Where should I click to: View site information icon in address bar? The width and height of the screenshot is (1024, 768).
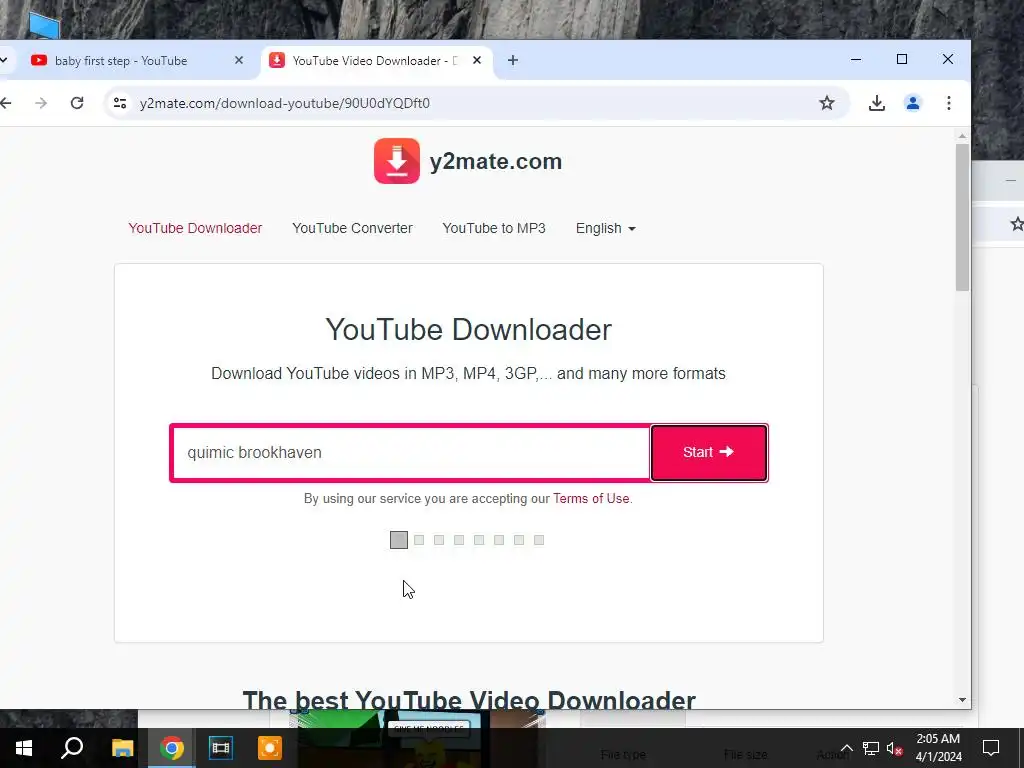tap(120, 103)
